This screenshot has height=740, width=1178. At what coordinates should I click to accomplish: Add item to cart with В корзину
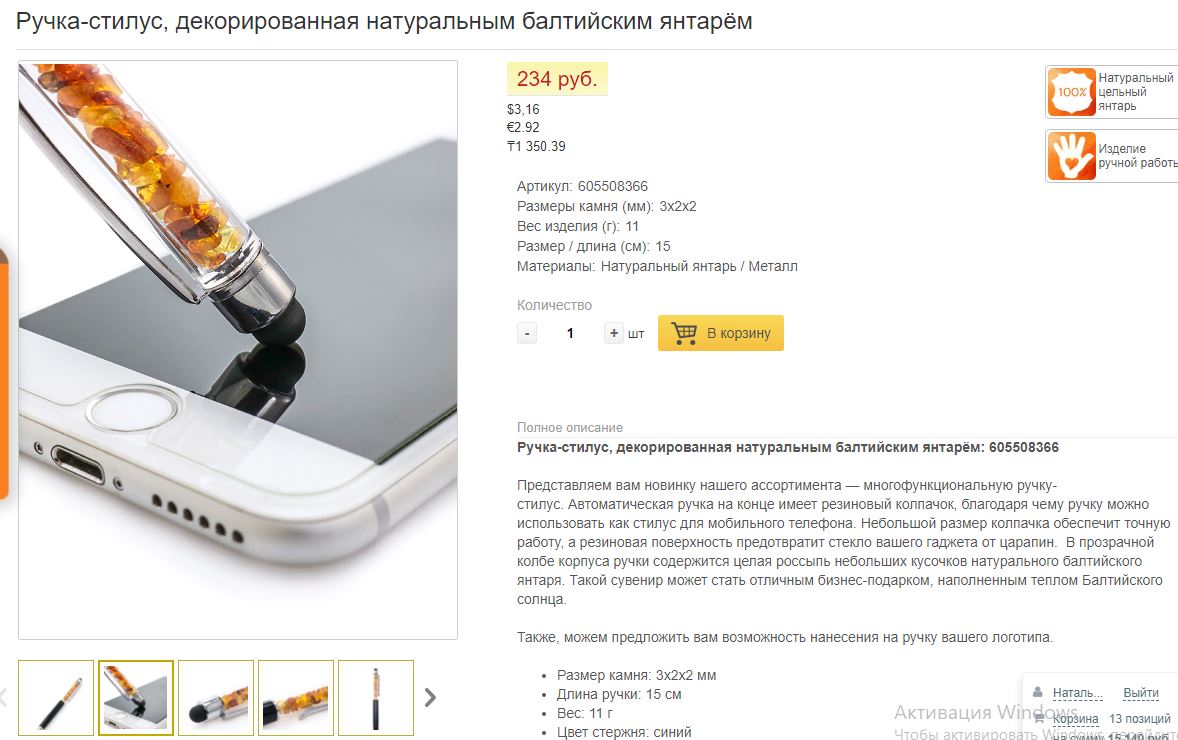pyautogui.click(x=720, y=333)
